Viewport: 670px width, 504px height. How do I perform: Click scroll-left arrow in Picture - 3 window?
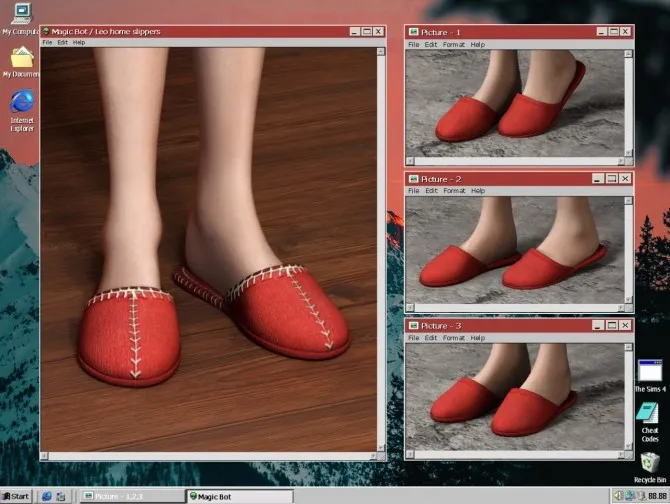point(410,455)
